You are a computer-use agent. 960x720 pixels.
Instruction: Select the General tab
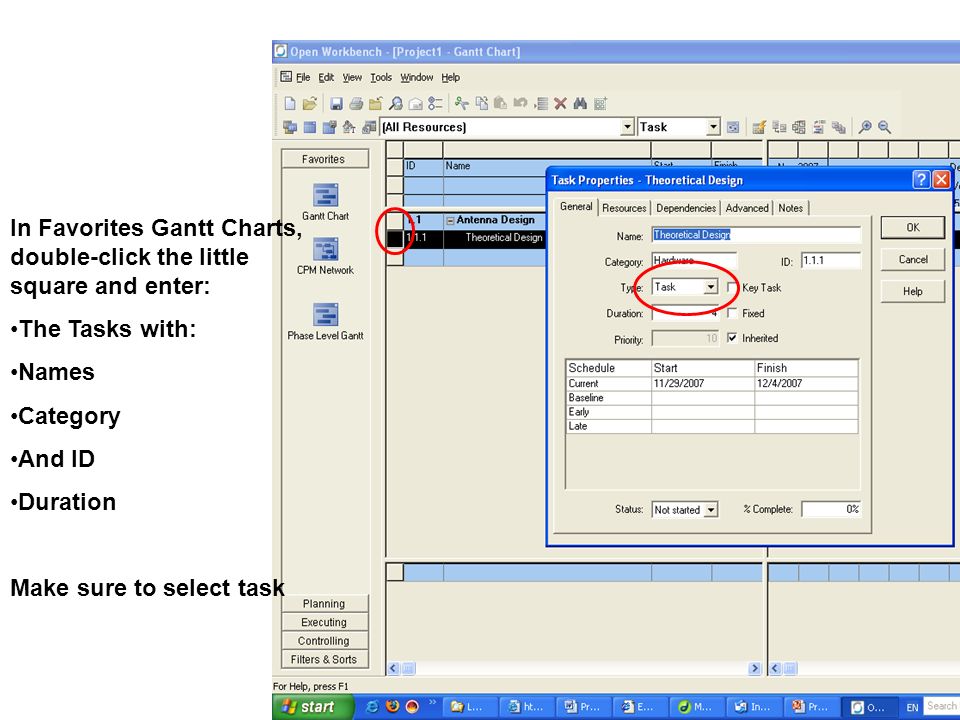(576, 206)
